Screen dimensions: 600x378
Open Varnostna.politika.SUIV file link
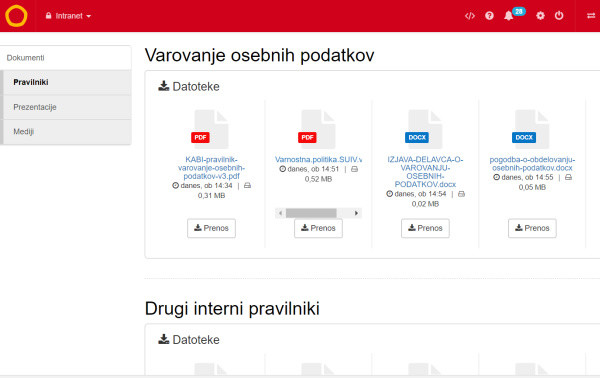click(x=318, y=160)
